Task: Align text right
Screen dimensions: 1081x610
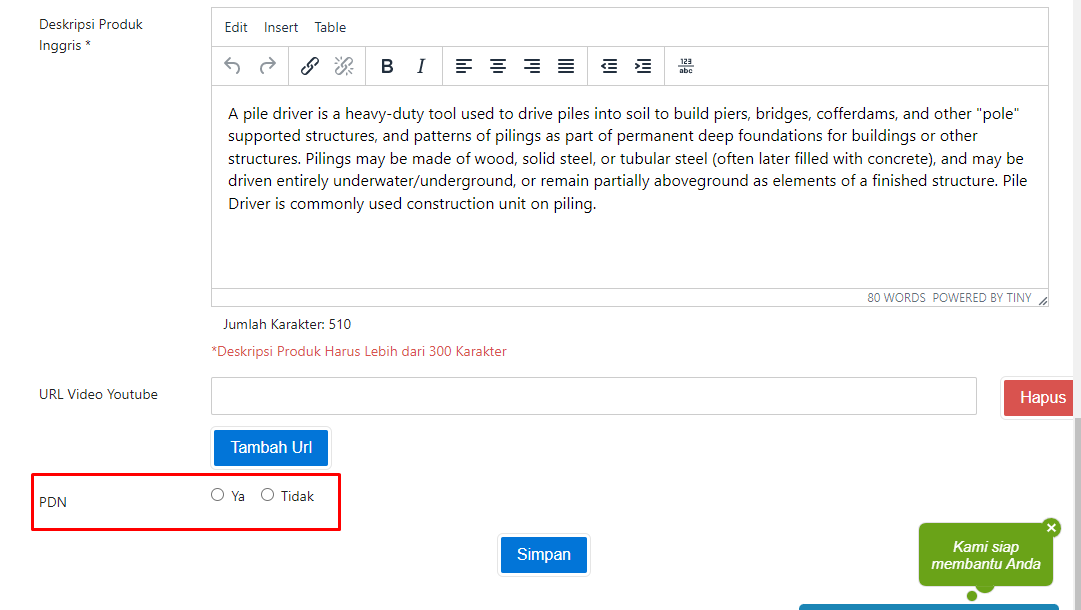Action: coord(532,66)
